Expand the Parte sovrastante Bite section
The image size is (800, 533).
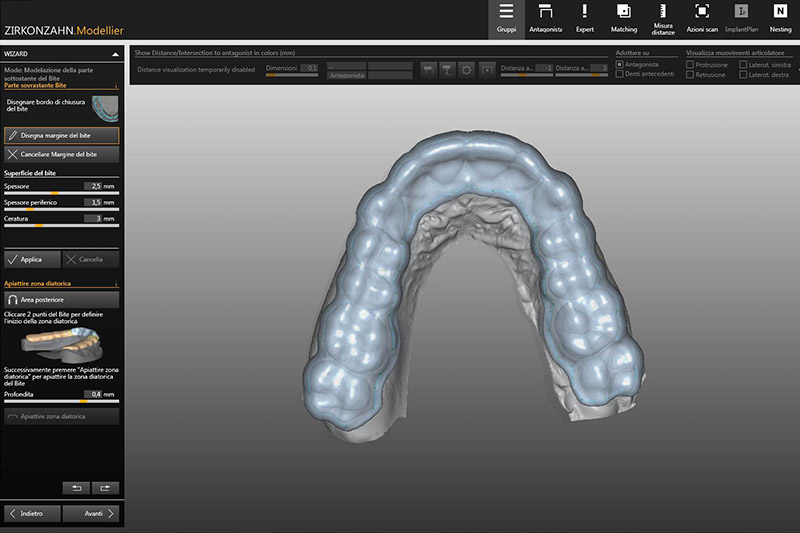(x=116, y=87)
